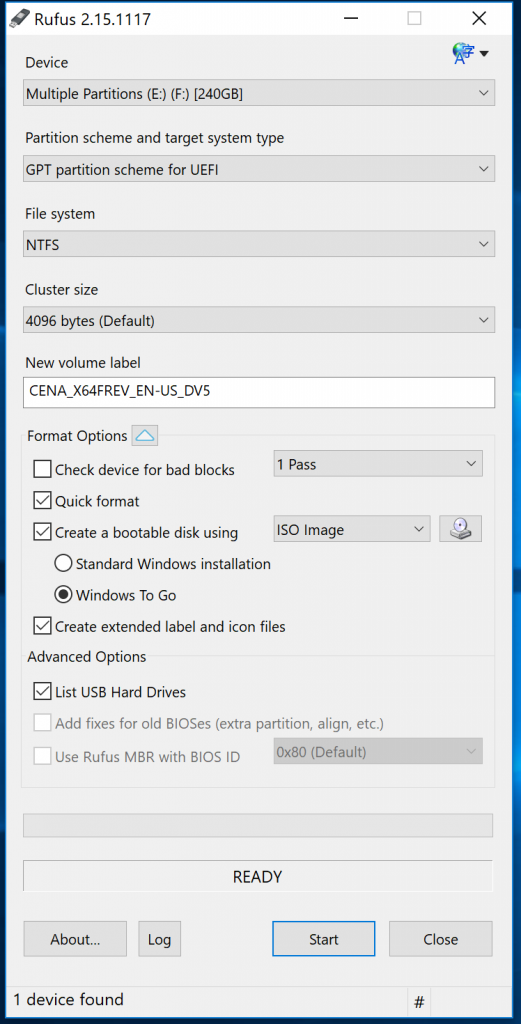
Task: Click the Rufus USB drive title icon
Action: [22, 19]
